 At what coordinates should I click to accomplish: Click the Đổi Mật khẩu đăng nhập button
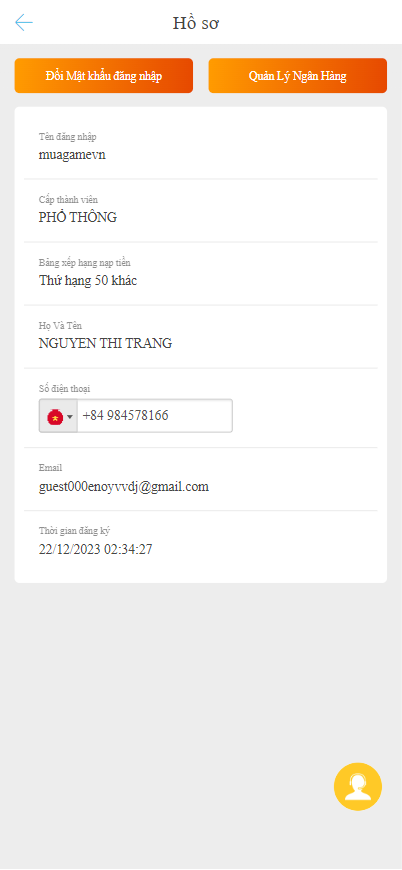coord(104,76)
